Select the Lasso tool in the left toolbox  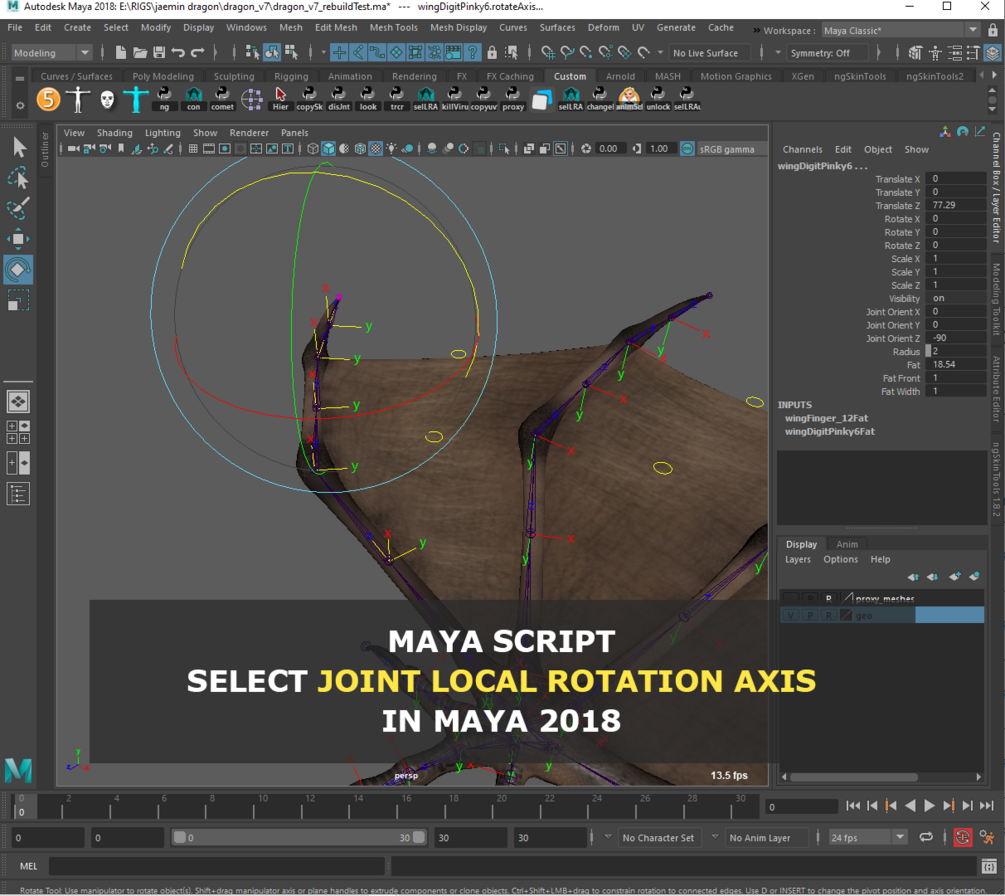point(17,178)
